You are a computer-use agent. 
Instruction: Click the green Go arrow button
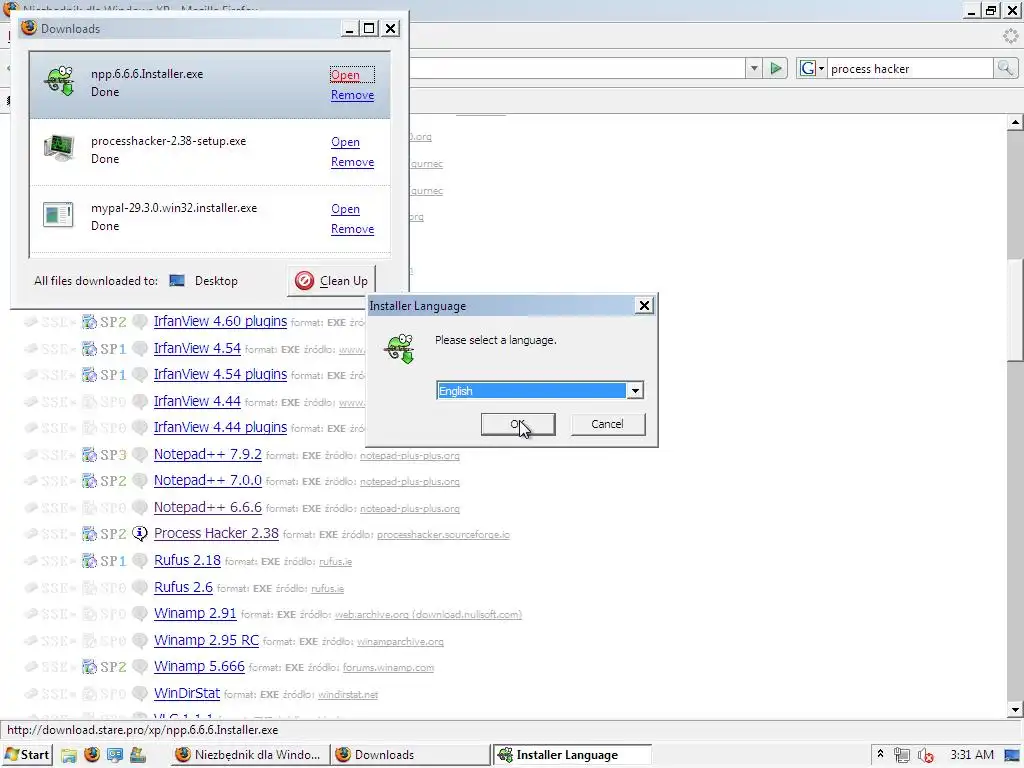coord(775,68)
